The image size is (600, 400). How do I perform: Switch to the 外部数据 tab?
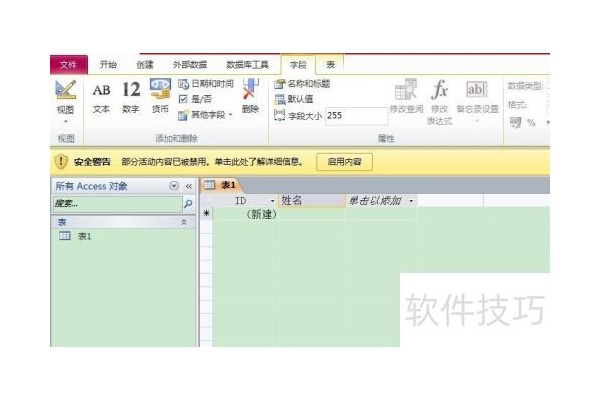(190, 65)
